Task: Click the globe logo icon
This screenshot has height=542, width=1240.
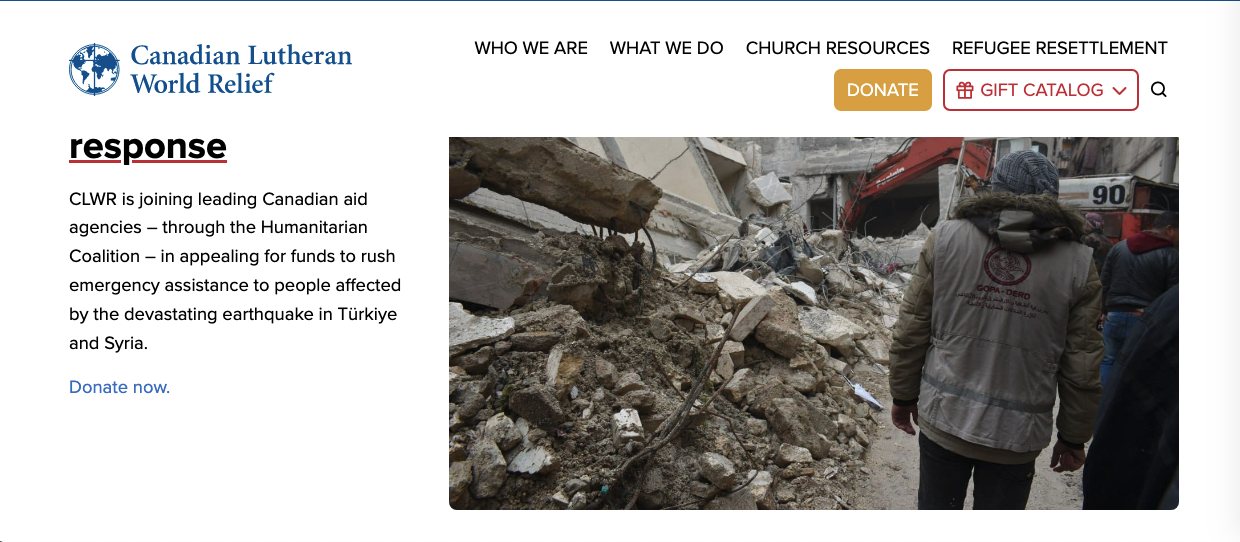Action: (x=94, y=70)
